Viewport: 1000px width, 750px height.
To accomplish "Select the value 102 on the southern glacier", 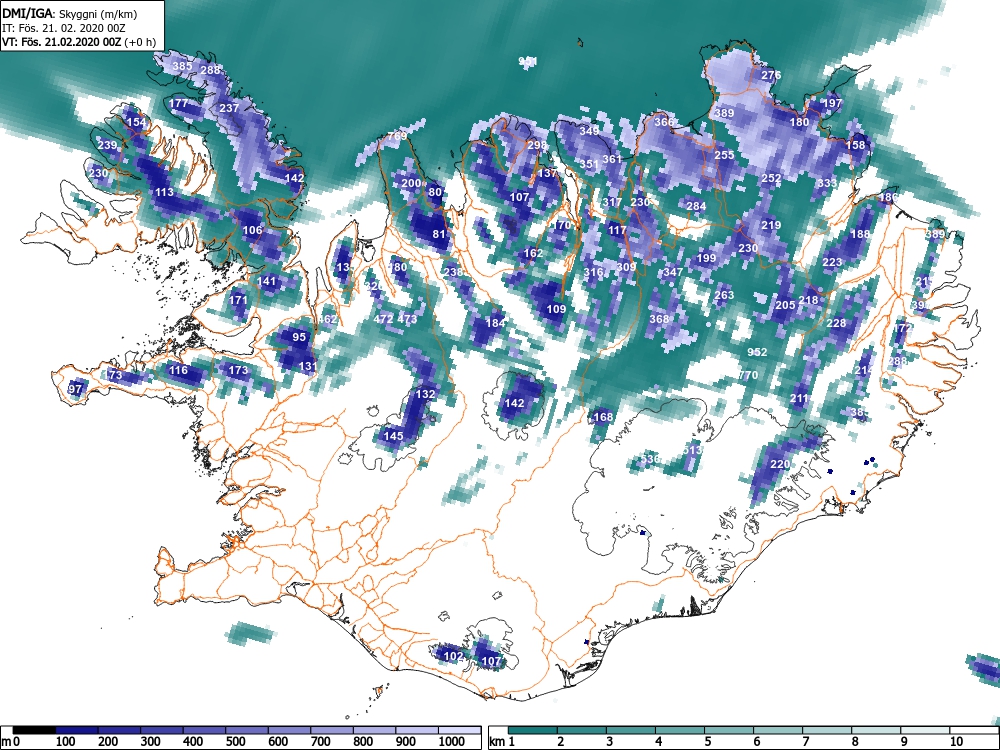I will click(452, 656).
